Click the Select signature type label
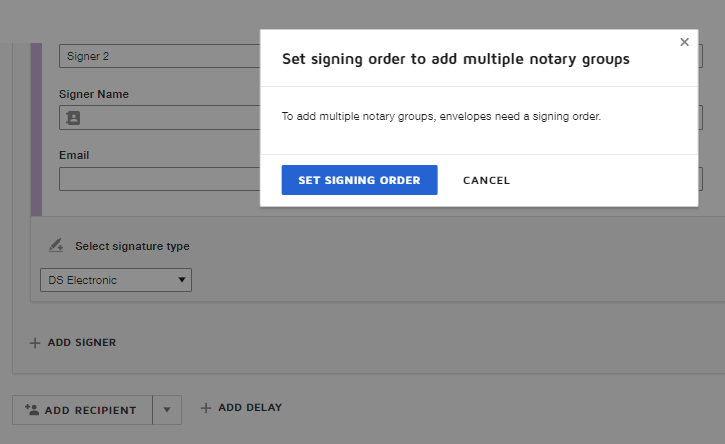Viewport: 725px width, 444px height. (x=132, y=246)
